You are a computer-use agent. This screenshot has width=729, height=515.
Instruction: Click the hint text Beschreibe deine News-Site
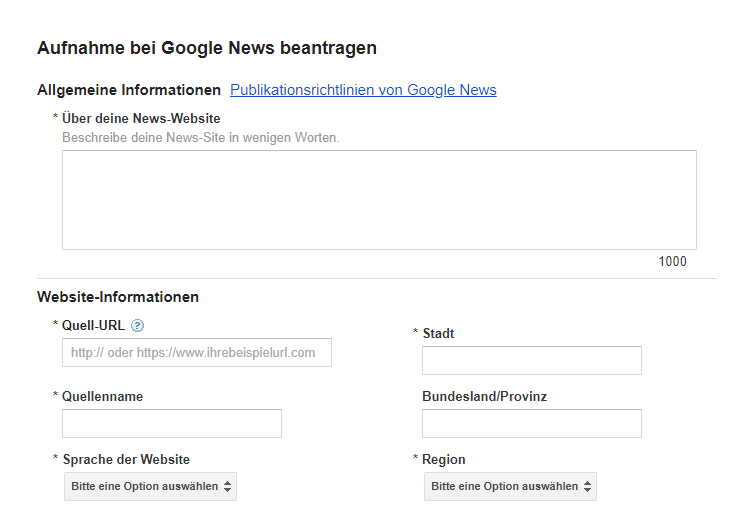click(x=201, y=138)
